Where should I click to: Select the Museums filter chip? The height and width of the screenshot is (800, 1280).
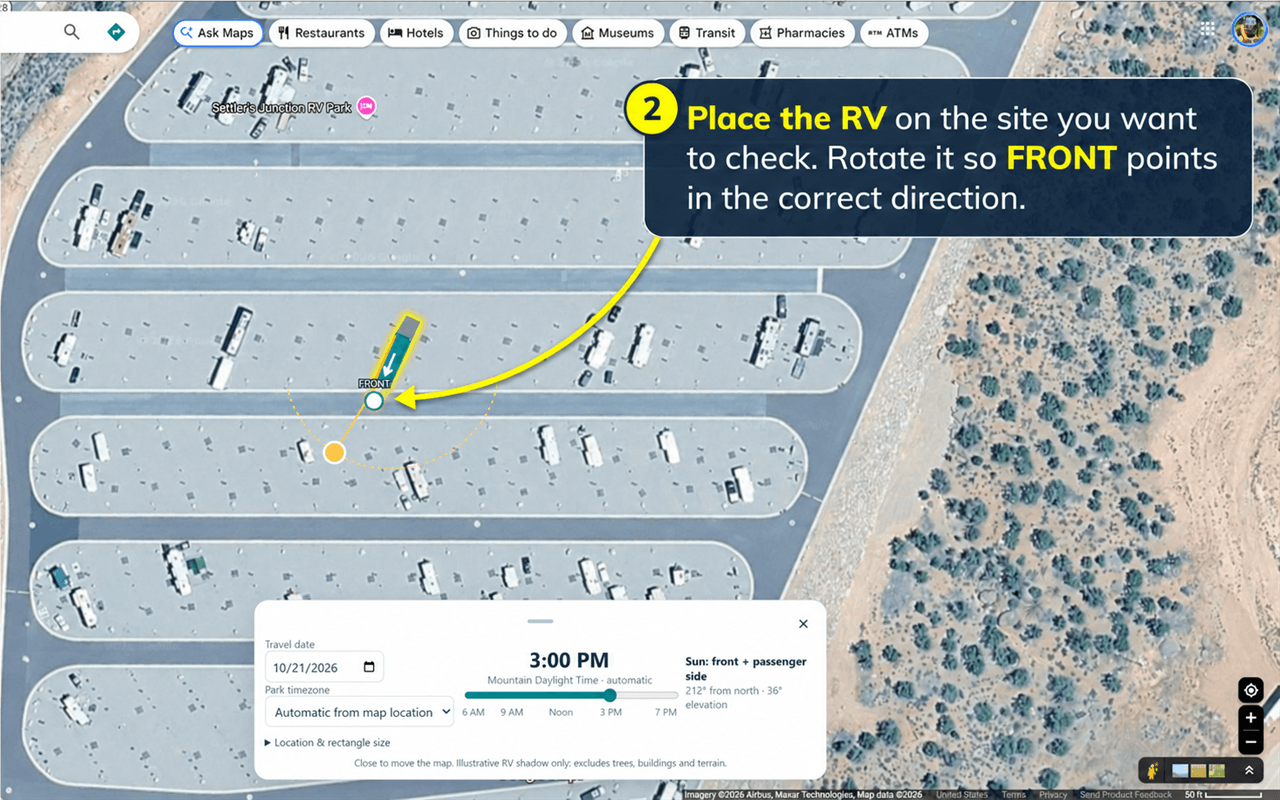[618, 33]
